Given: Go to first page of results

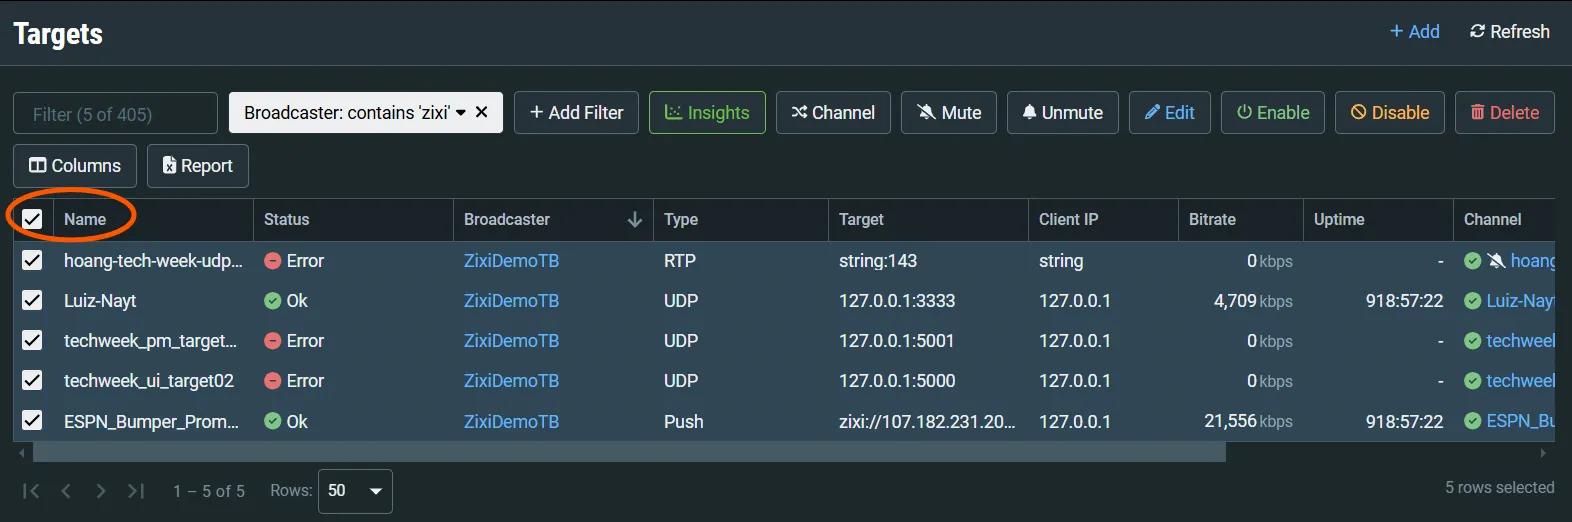Looking at the screenshot, I should [31, 491].
